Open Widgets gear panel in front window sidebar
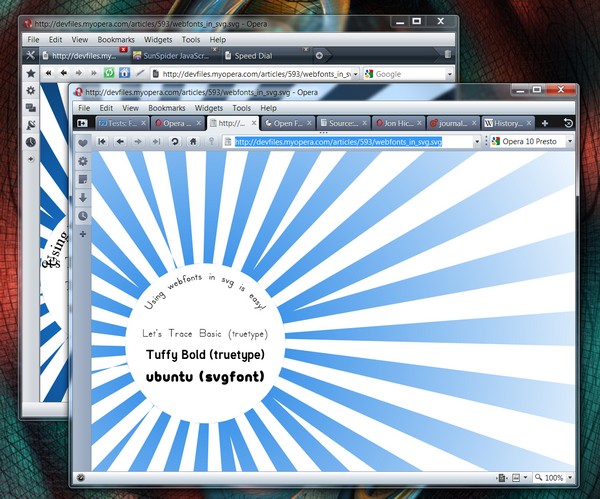Screen dimensions: 600x499 [x=83, y=161]
